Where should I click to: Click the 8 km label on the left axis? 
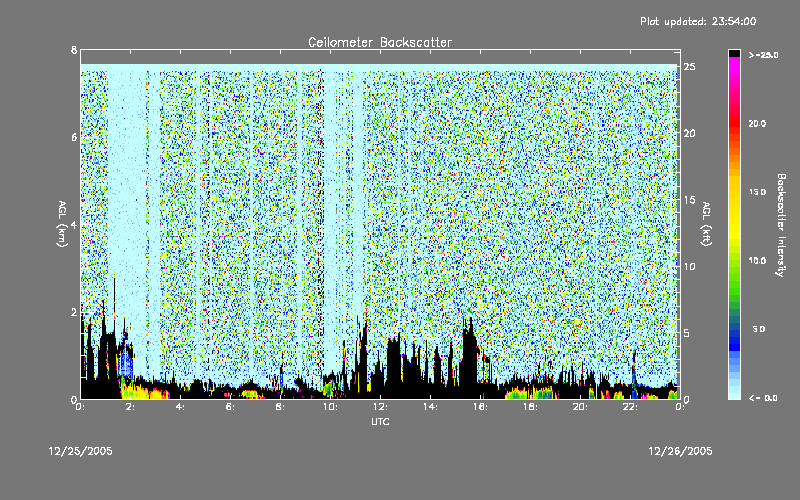(74, 50)
